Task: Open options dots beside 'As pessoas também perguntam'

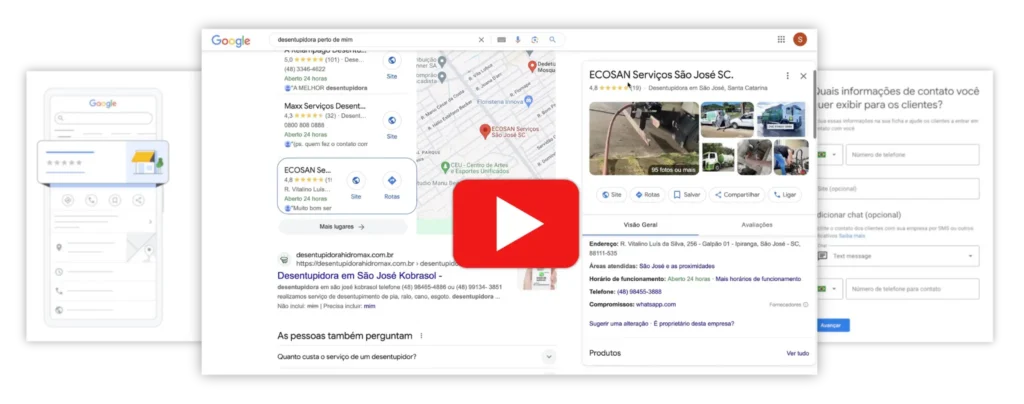Action: pos(421,336)
